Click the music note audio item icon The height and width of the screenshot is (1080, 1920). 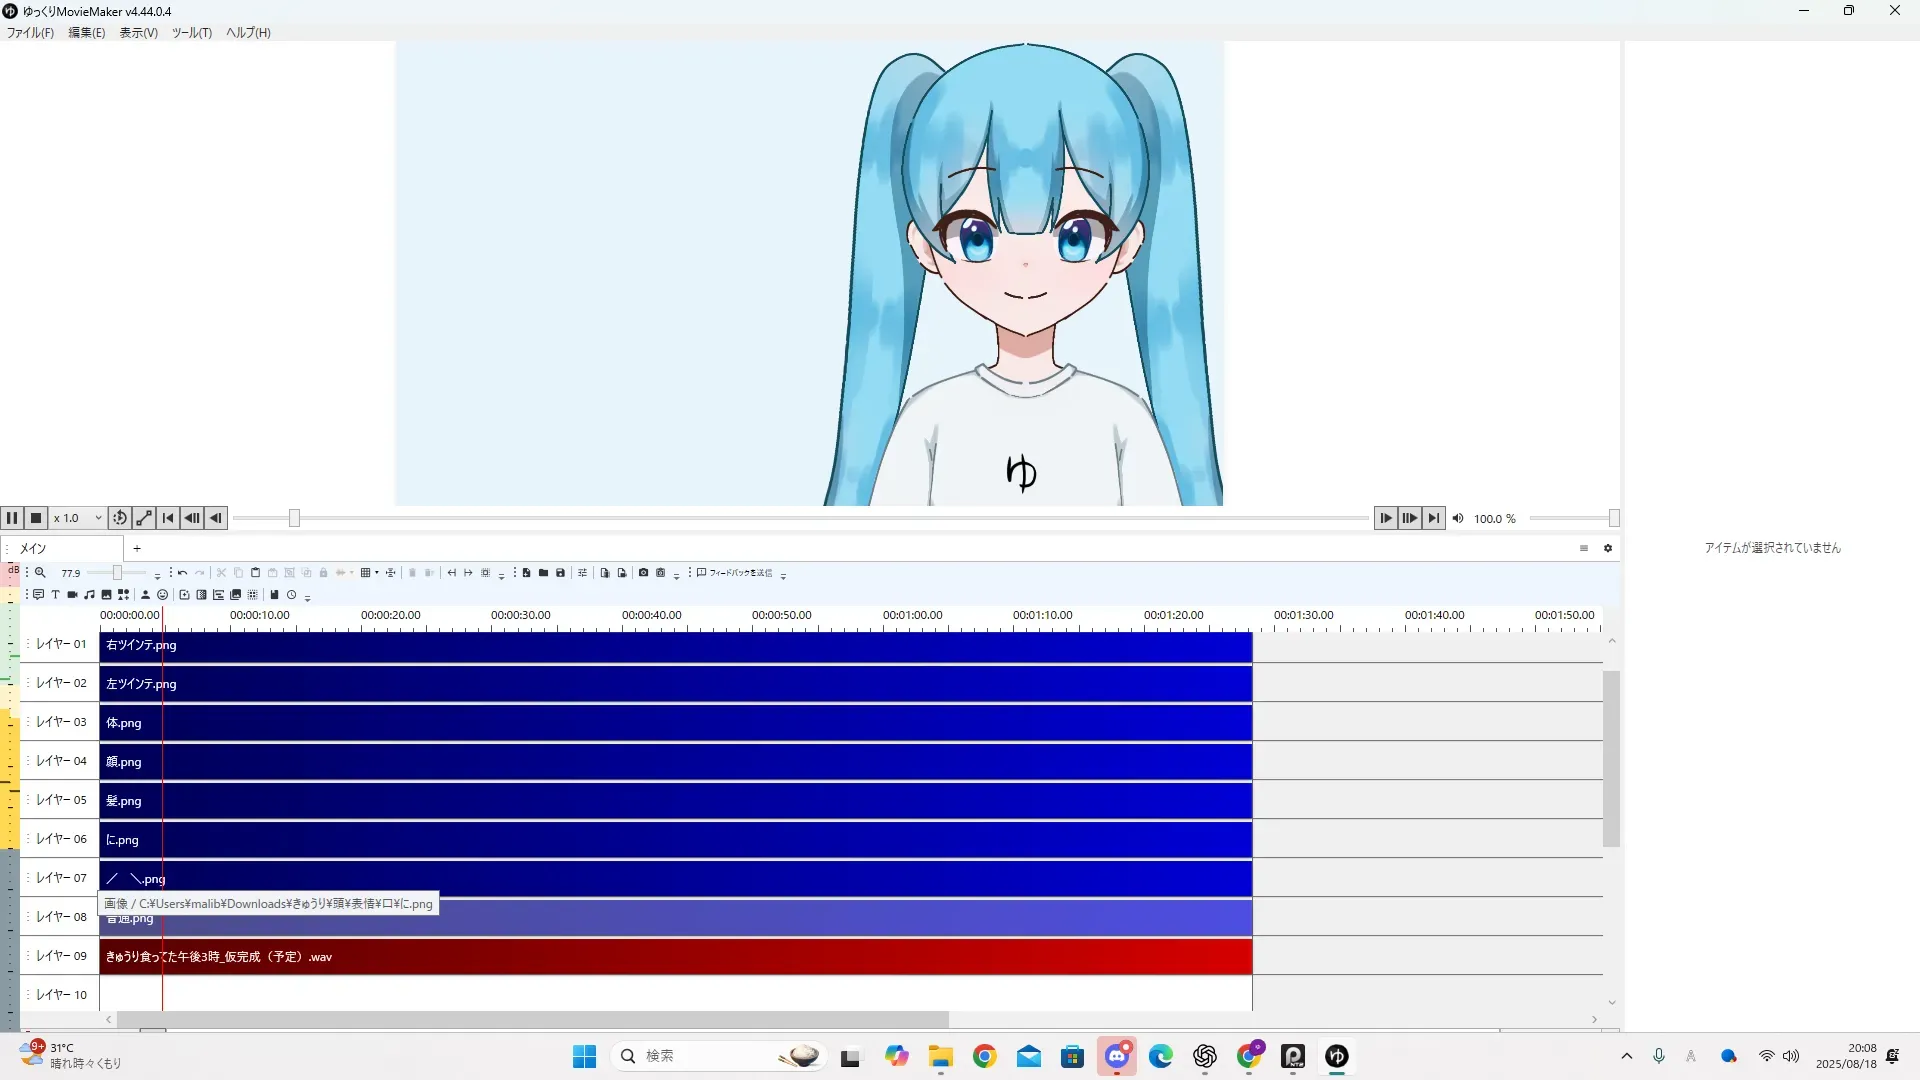[x=90, y=595]
